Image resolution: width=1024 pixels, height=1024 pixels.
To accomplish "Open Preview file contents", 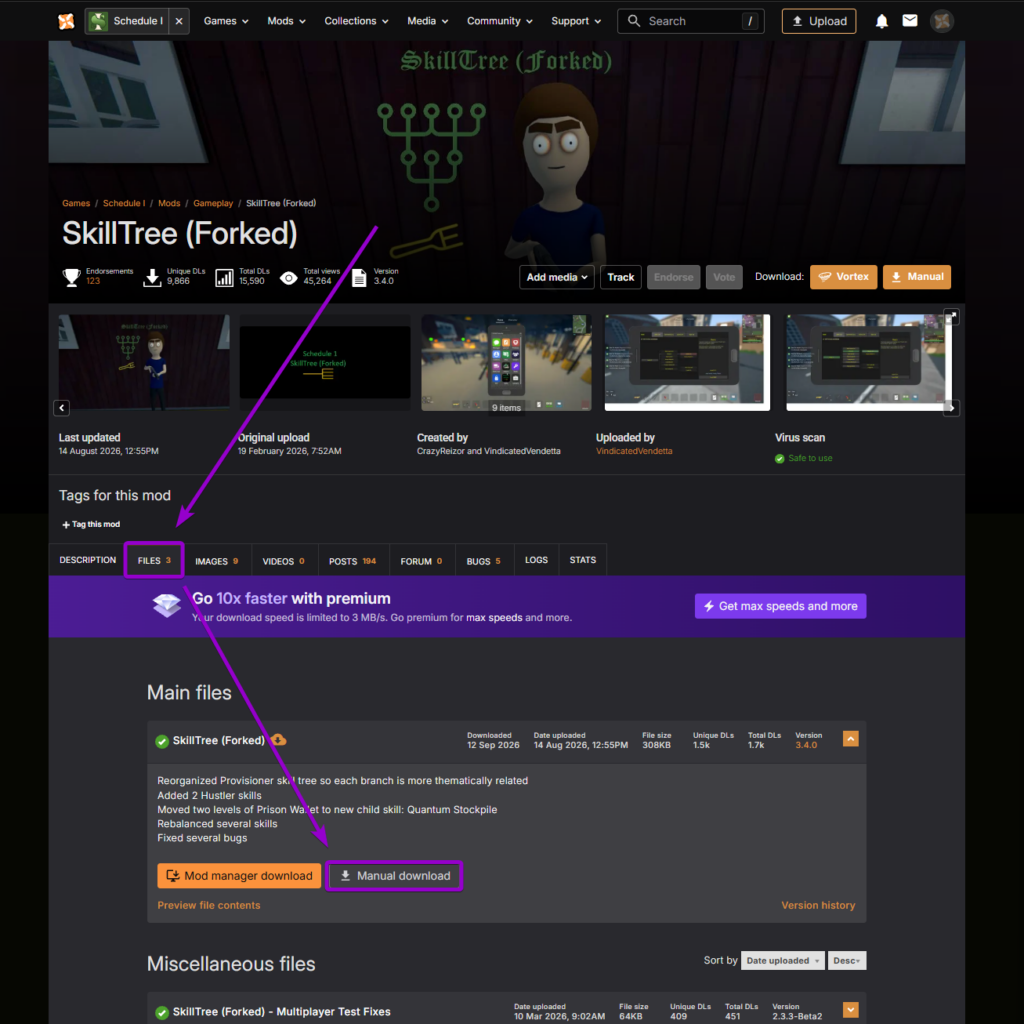I will (208, 905).
